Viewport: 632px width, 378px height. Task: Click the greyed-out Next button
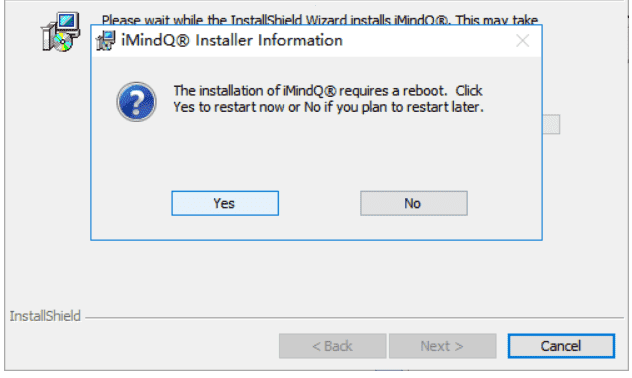442,346
